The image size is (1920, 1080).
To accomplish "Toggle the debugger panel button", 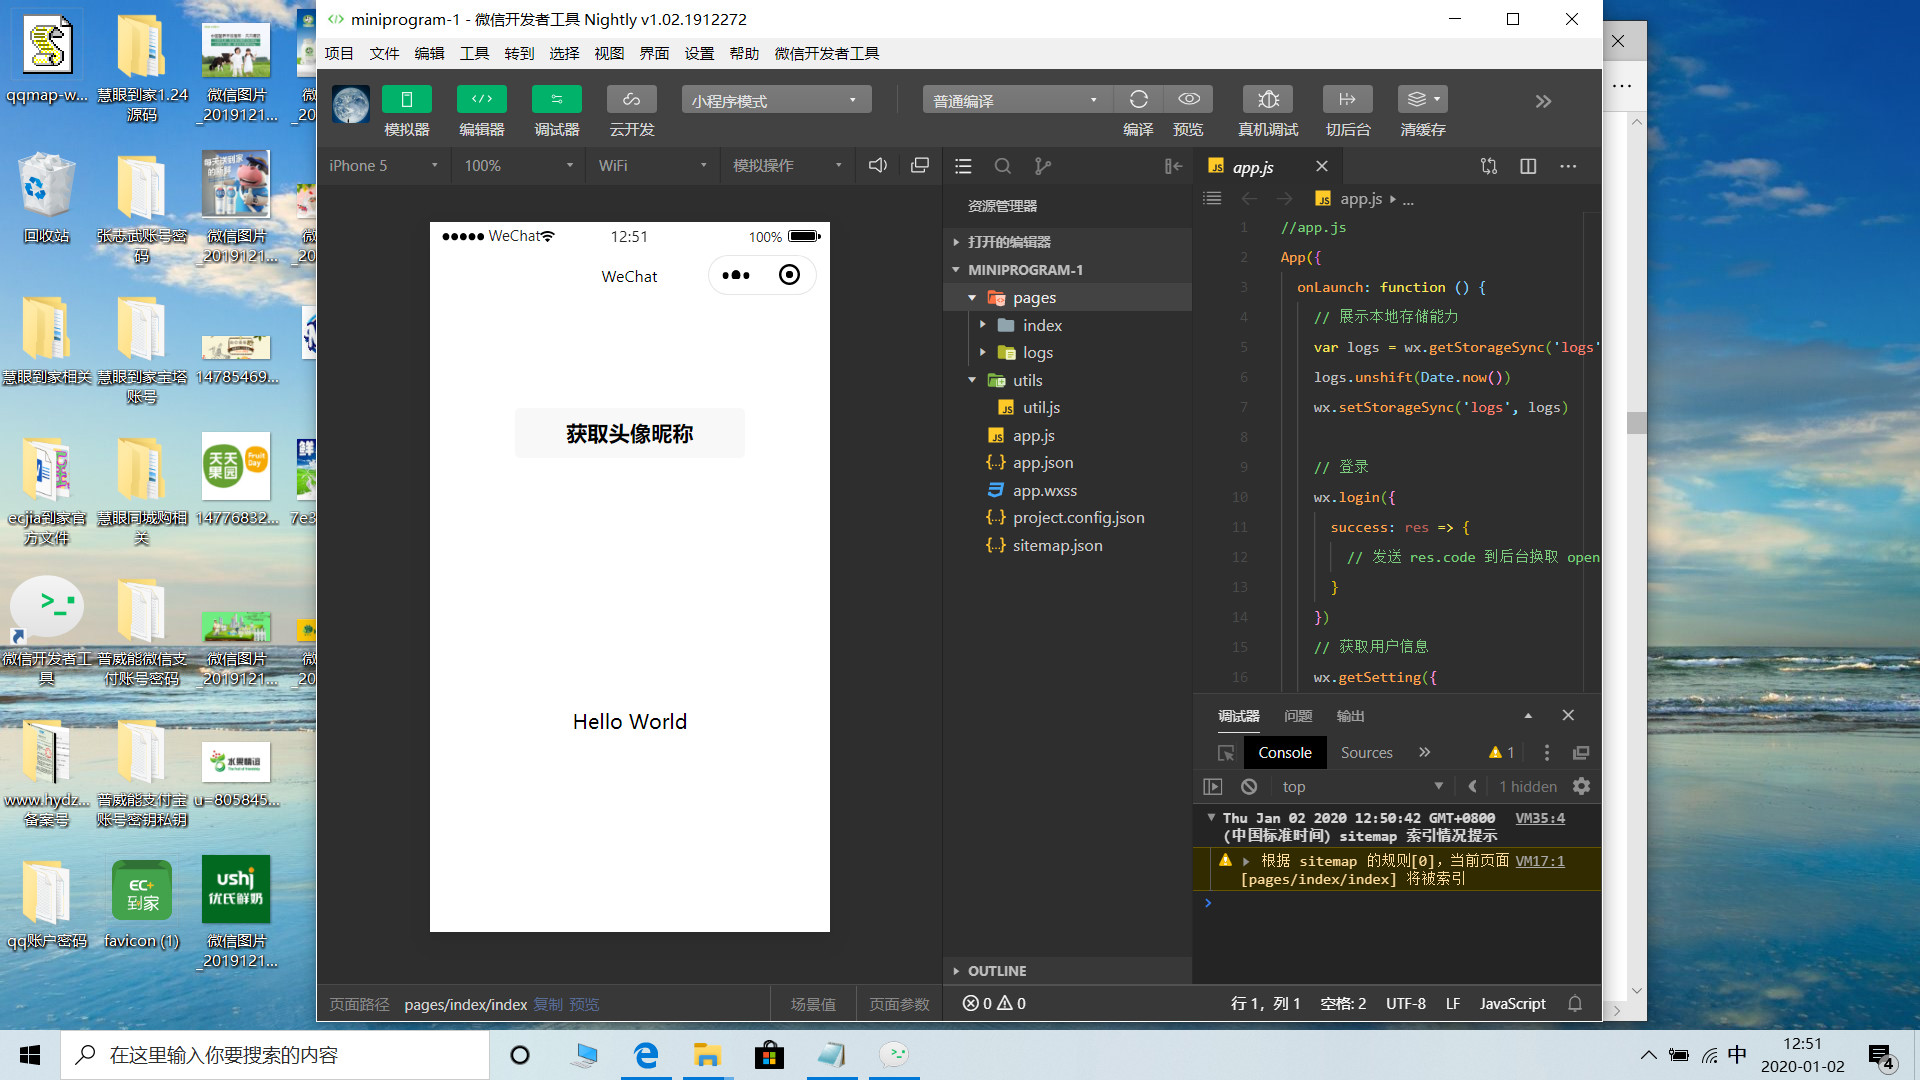I will tap(556, 99).
